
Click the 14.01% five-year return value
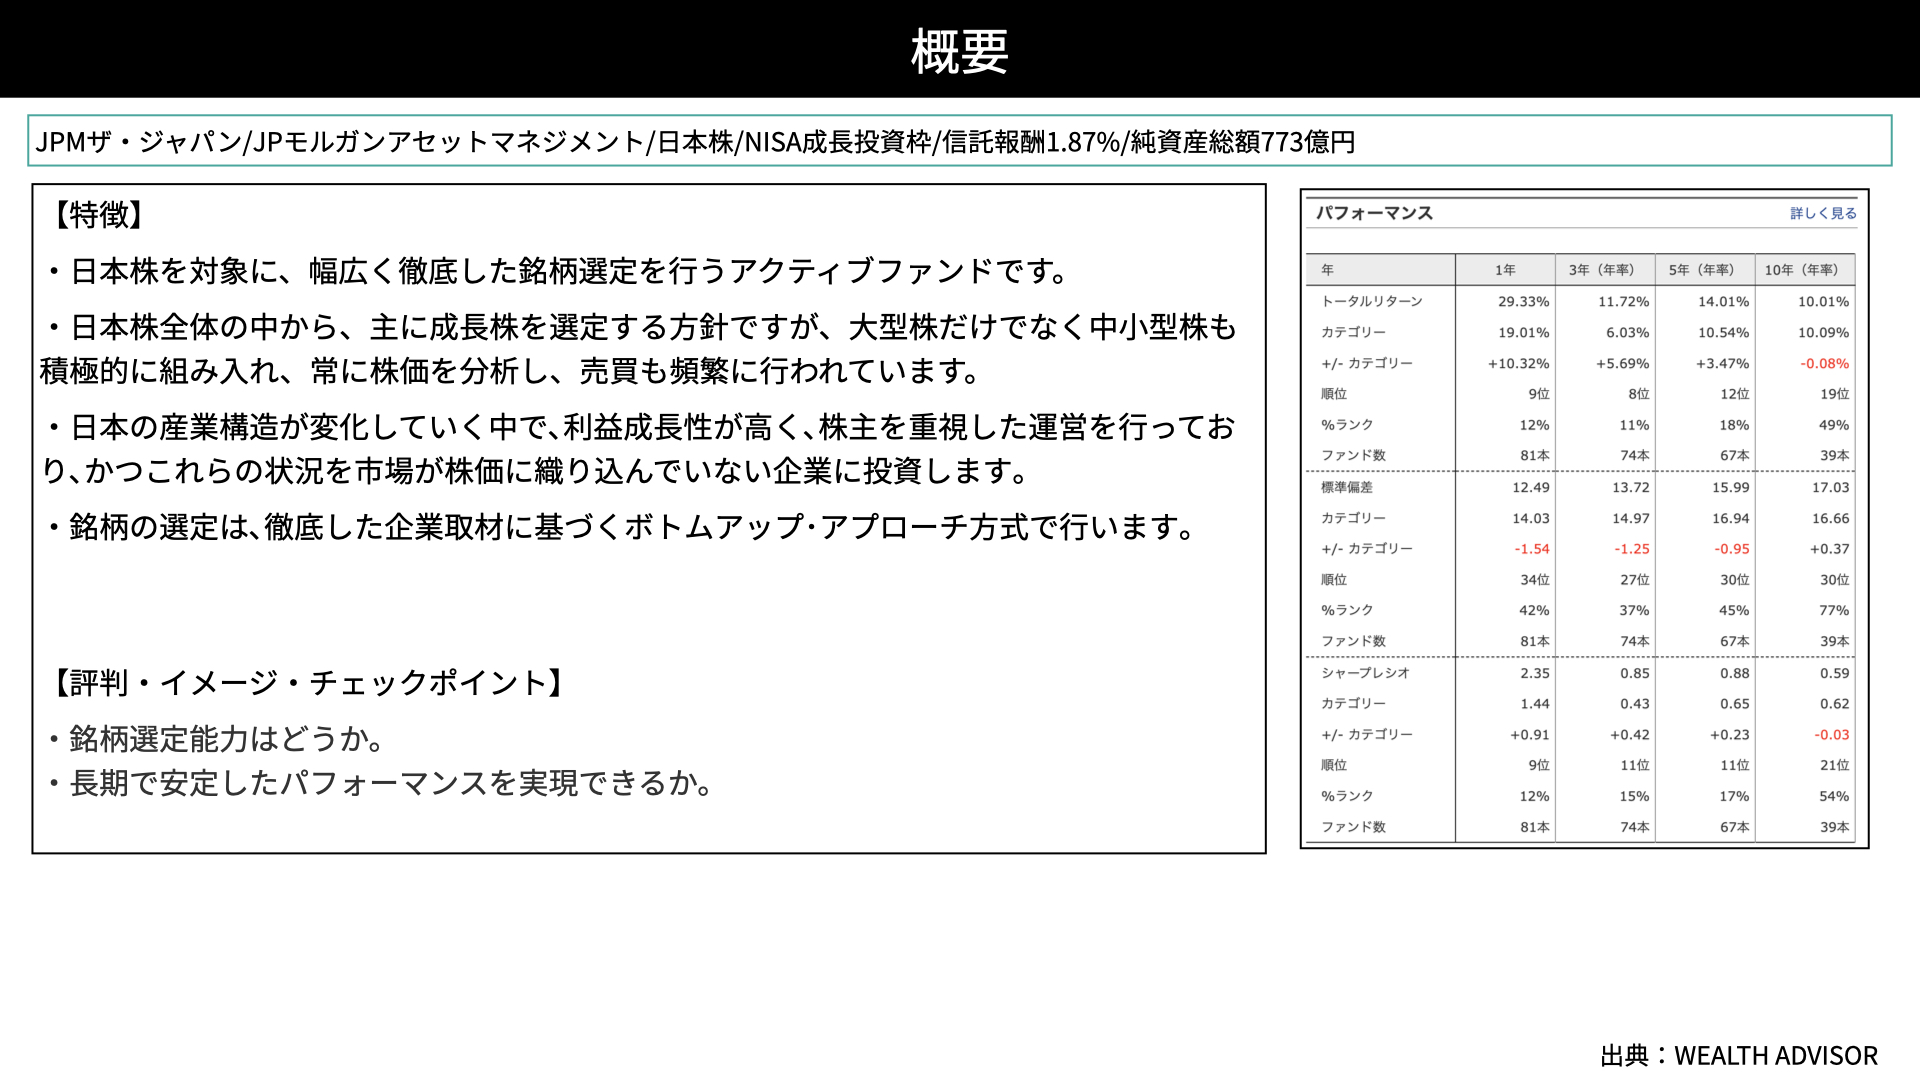[1723, 301]
